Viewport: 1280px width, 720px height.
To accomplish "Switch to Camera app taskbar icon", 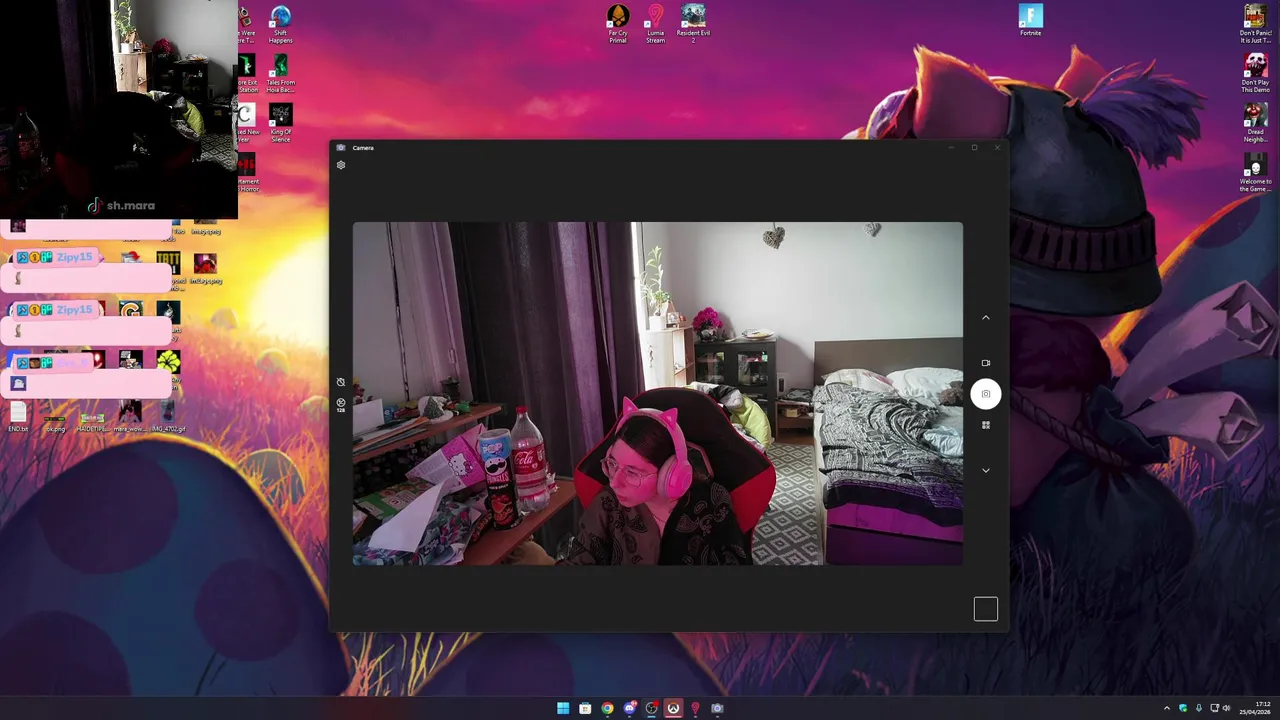I will pyautogui.click(x=717, y=708).
